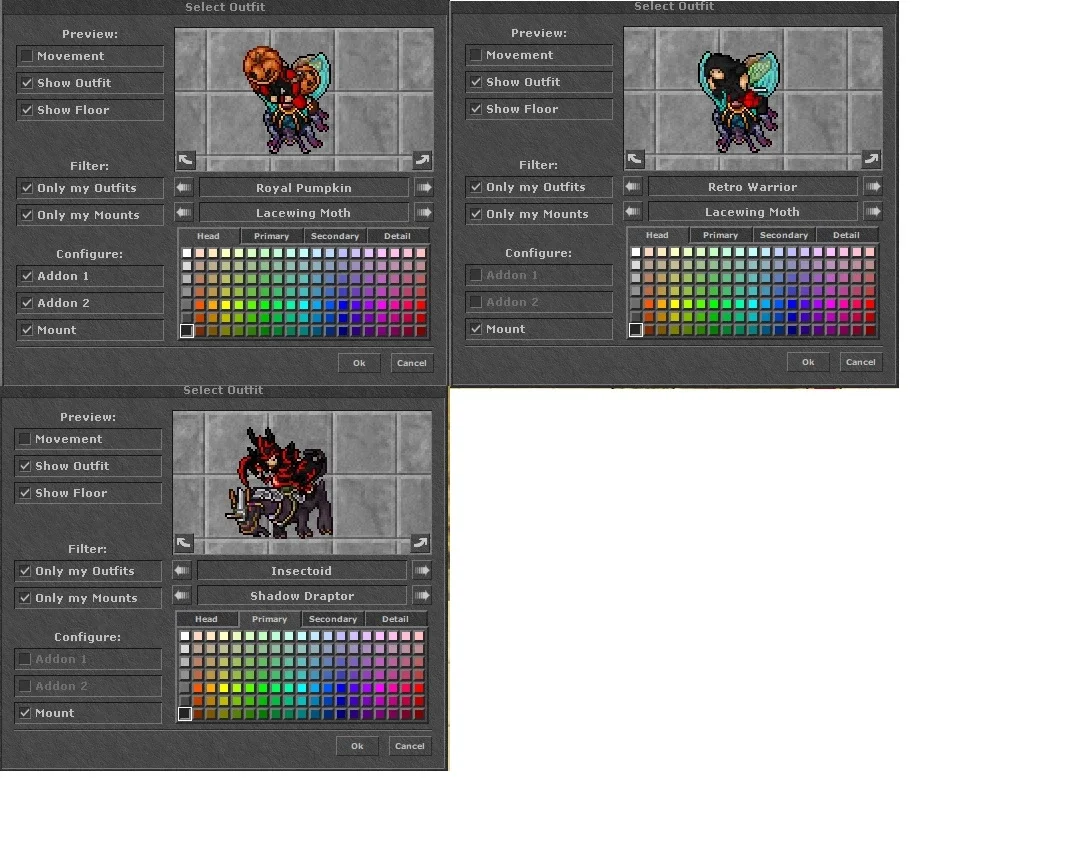Uncheck Show Floor in Royal Pumpkin window
The image size is (1071, 862).
coord(89,110)
